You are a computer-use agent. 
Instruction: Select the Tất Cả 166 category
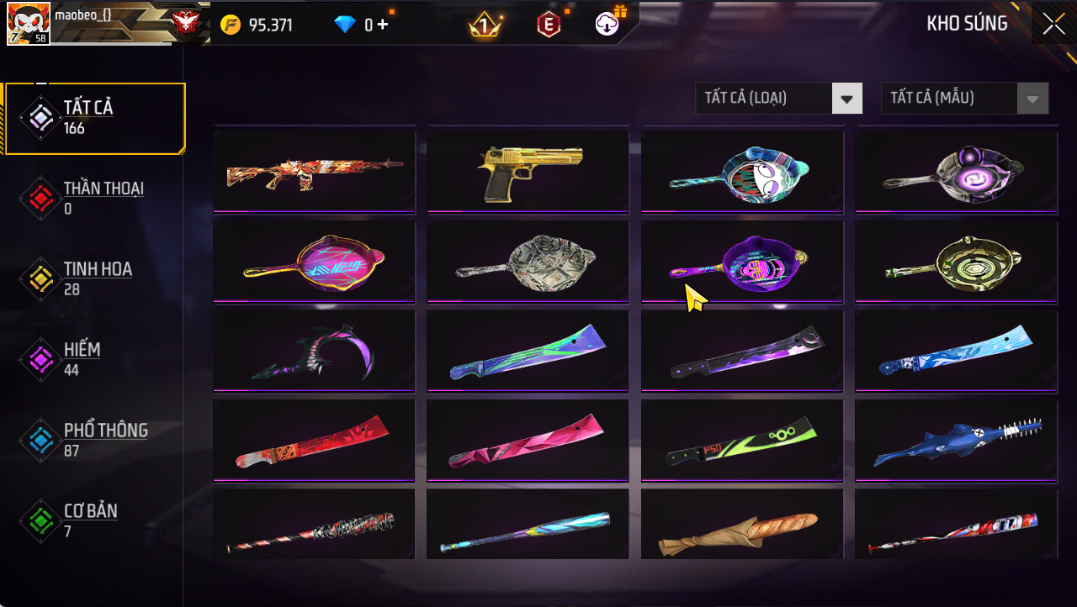(x=95, y=118)
